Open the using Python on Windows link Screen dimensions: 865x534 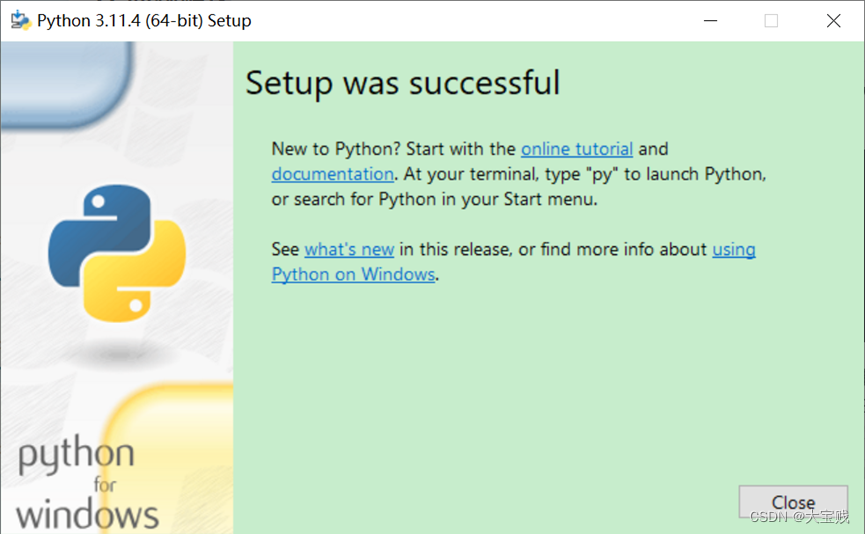click(353, 274)
